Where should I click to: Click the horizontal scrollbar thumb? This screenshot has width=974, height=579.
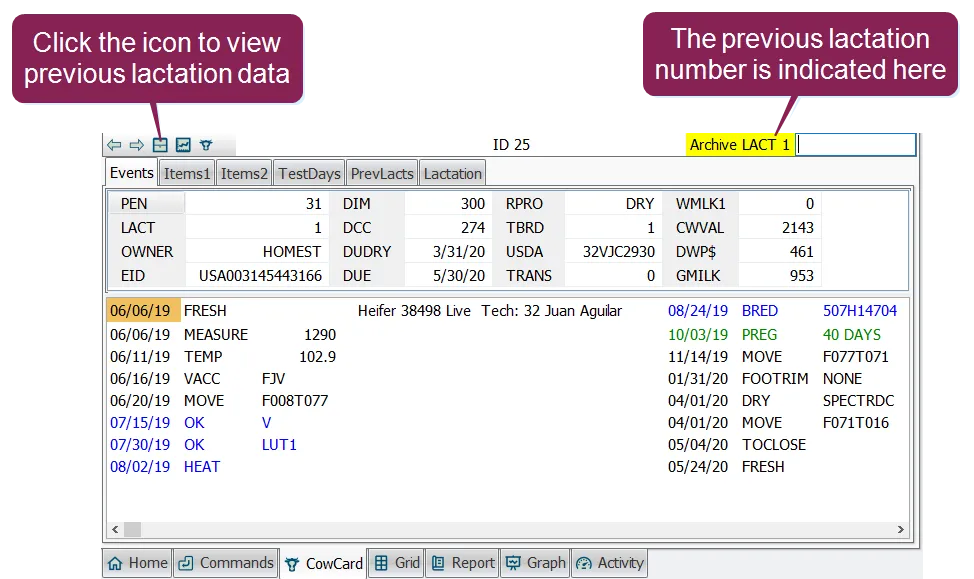[x=132, y=529]
